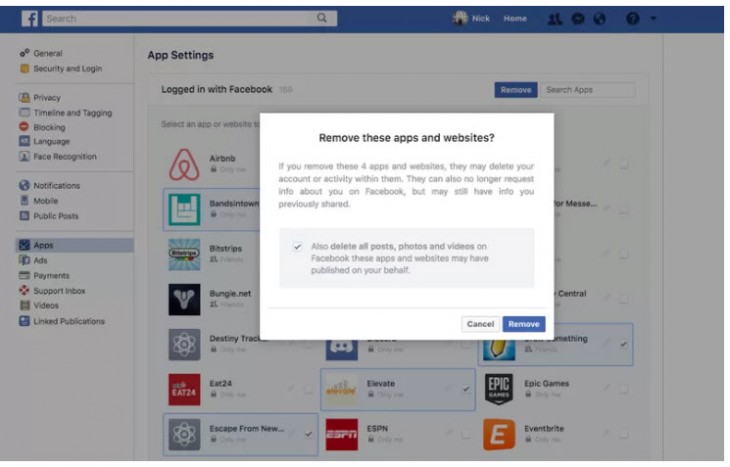730x467 pixels.
Task: Click the Airbnb app logo
Action: 184,164
